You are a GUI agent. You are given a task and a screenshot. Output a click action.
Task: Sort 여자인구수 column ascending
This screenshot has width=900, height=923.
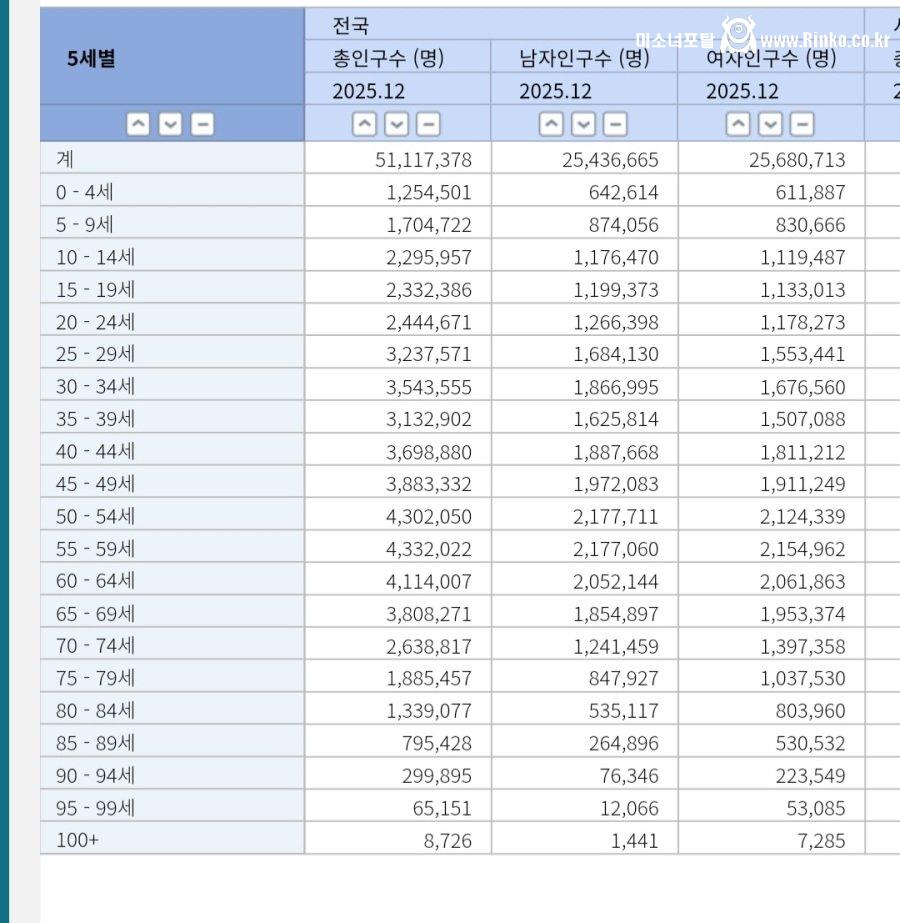coord(737,124)
